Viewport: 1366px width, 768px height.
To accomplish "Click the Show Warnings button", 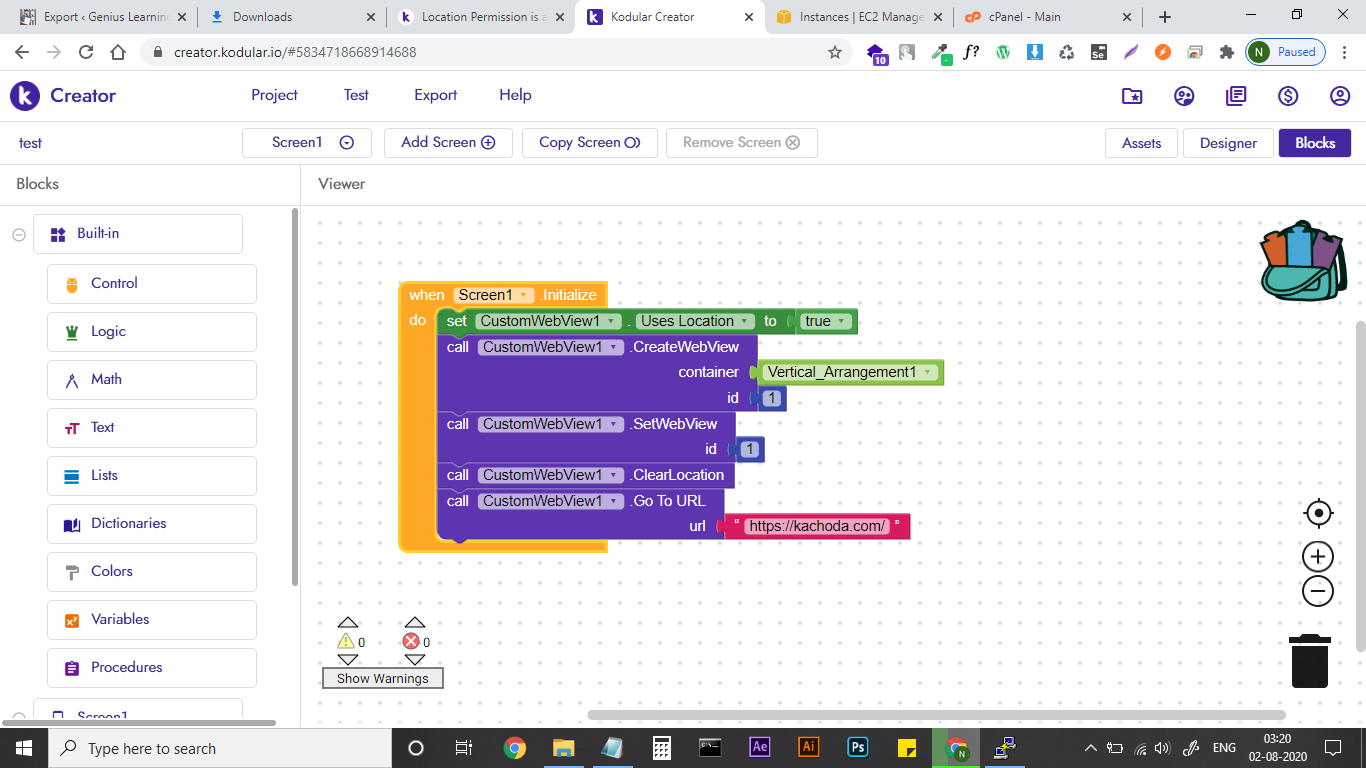I will [382, 678].
